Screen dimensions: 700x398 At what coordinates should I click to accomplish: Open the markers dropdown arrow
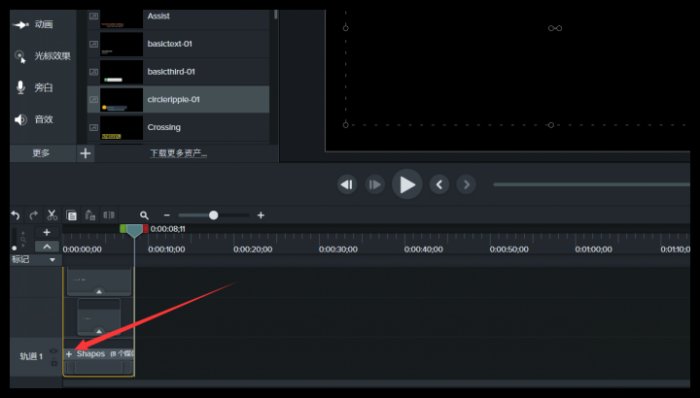pos(52,260)
